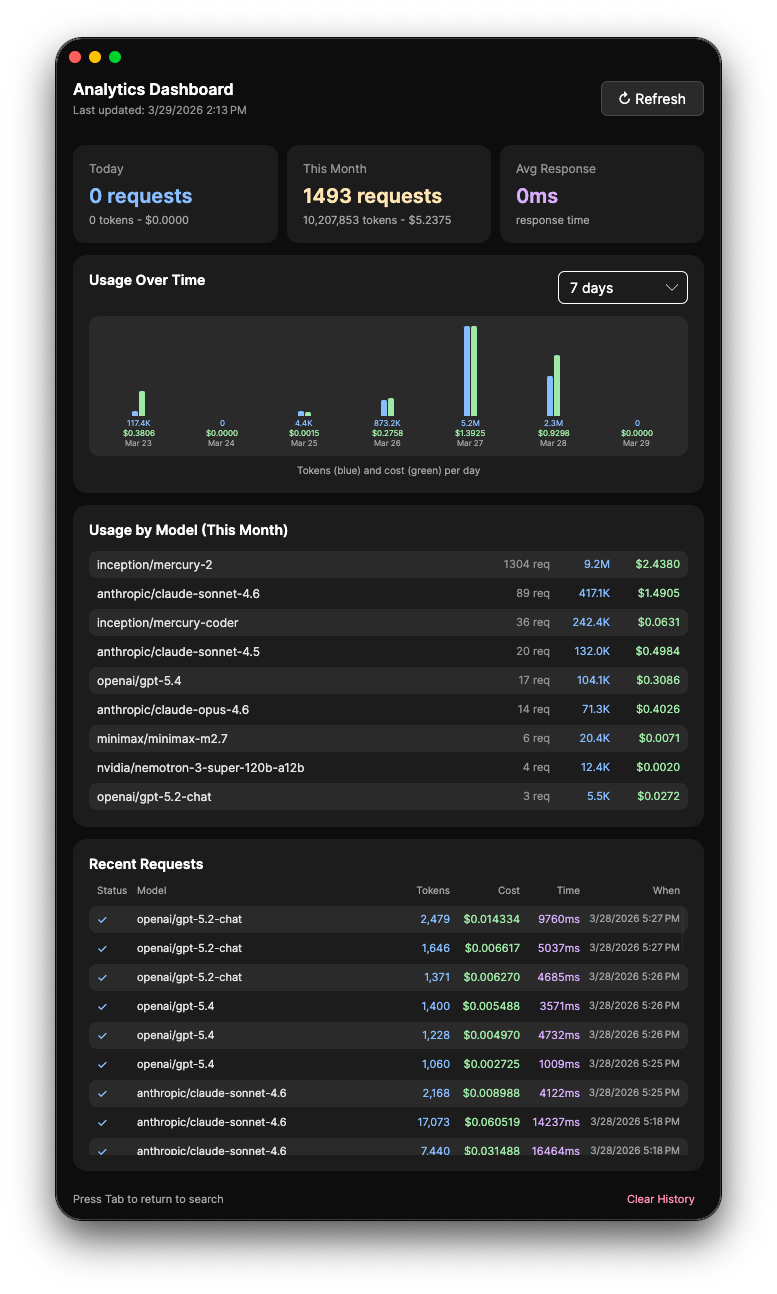Click the 1,371 tokens cell
This screenshot has width=777, height=1294.
click(x=436, y=977)
